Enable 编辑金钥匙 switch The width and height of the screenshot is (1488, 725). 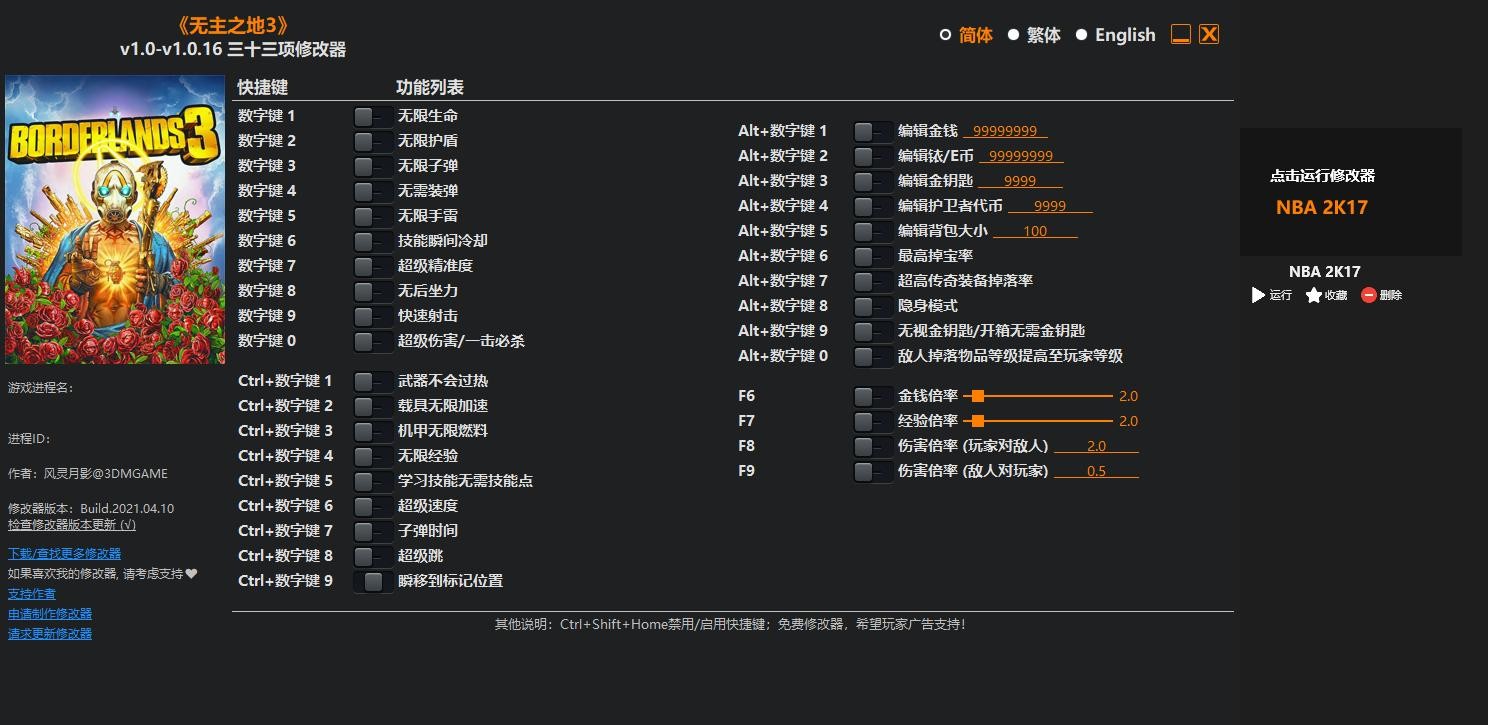(872, 181)
